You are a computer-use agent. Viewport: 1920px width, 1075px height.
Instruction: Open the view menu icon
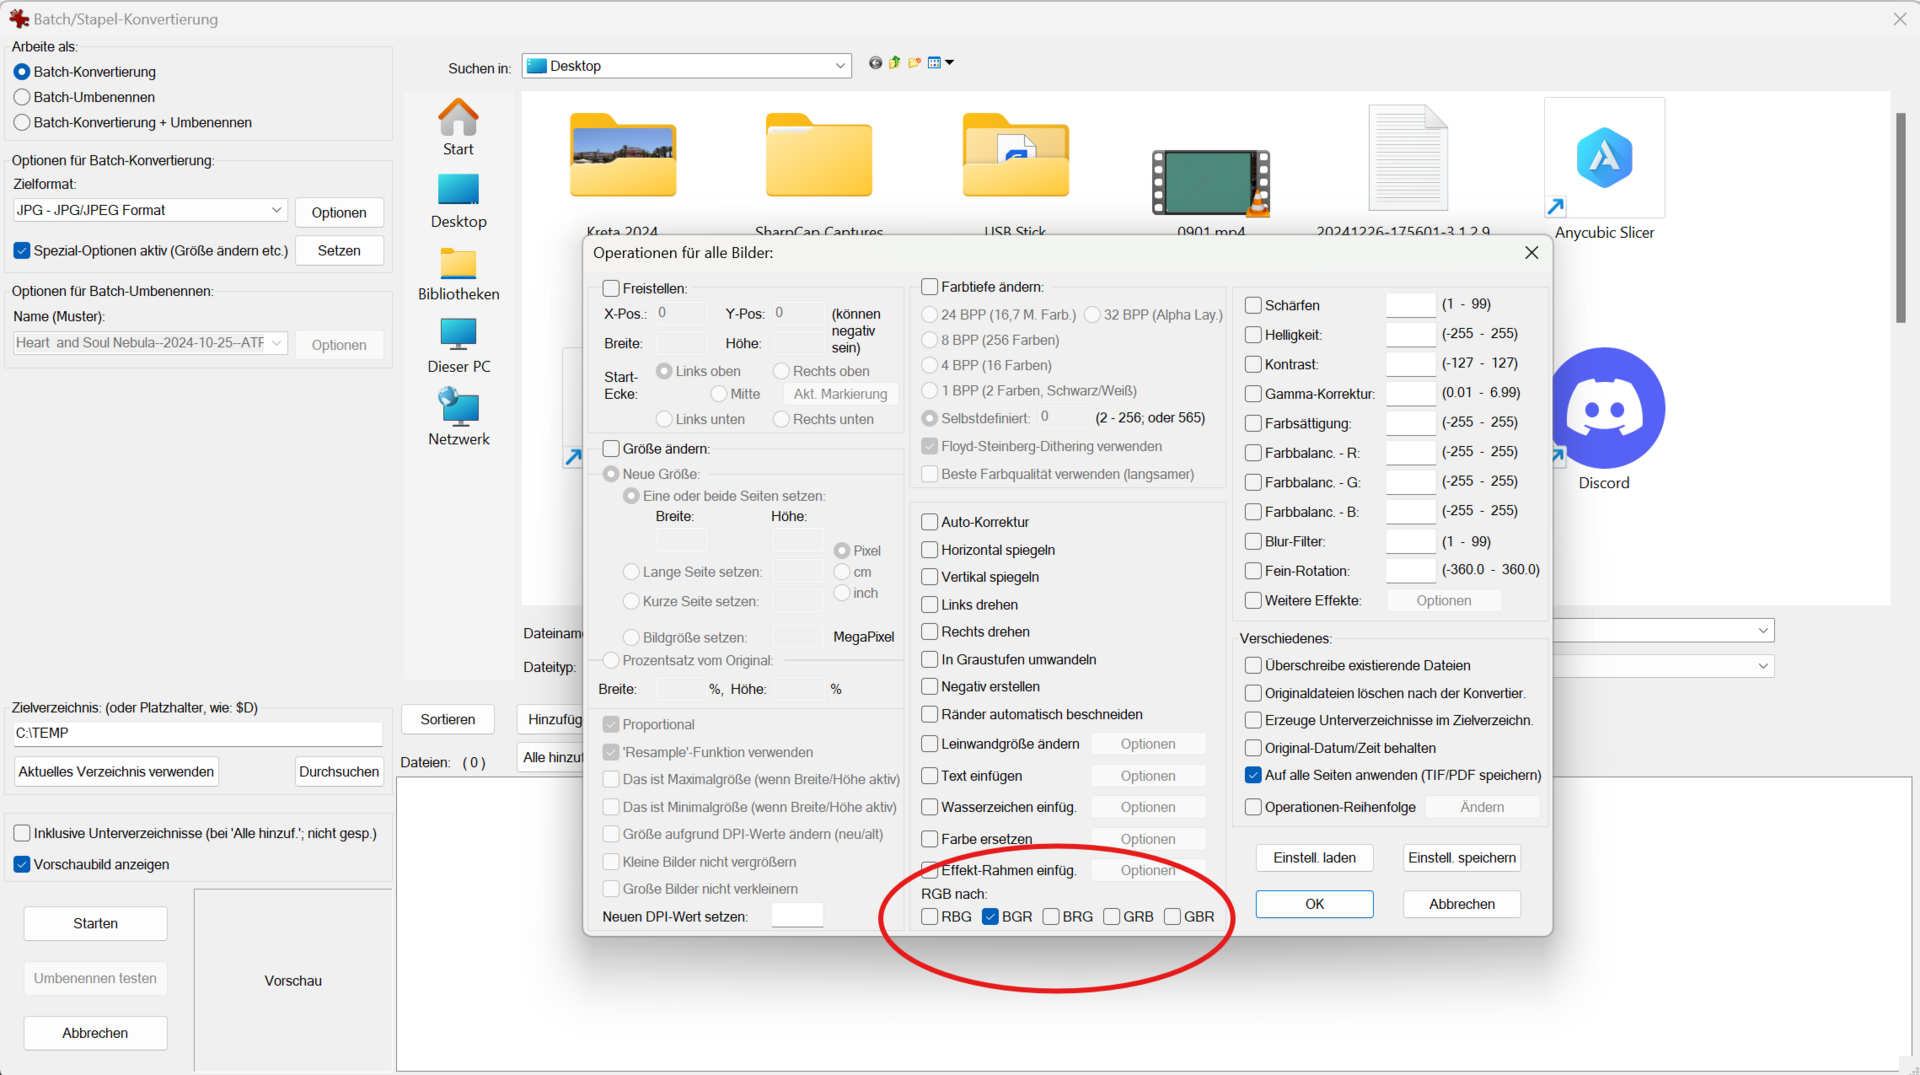pyautogui.click(x=940, y=63)
